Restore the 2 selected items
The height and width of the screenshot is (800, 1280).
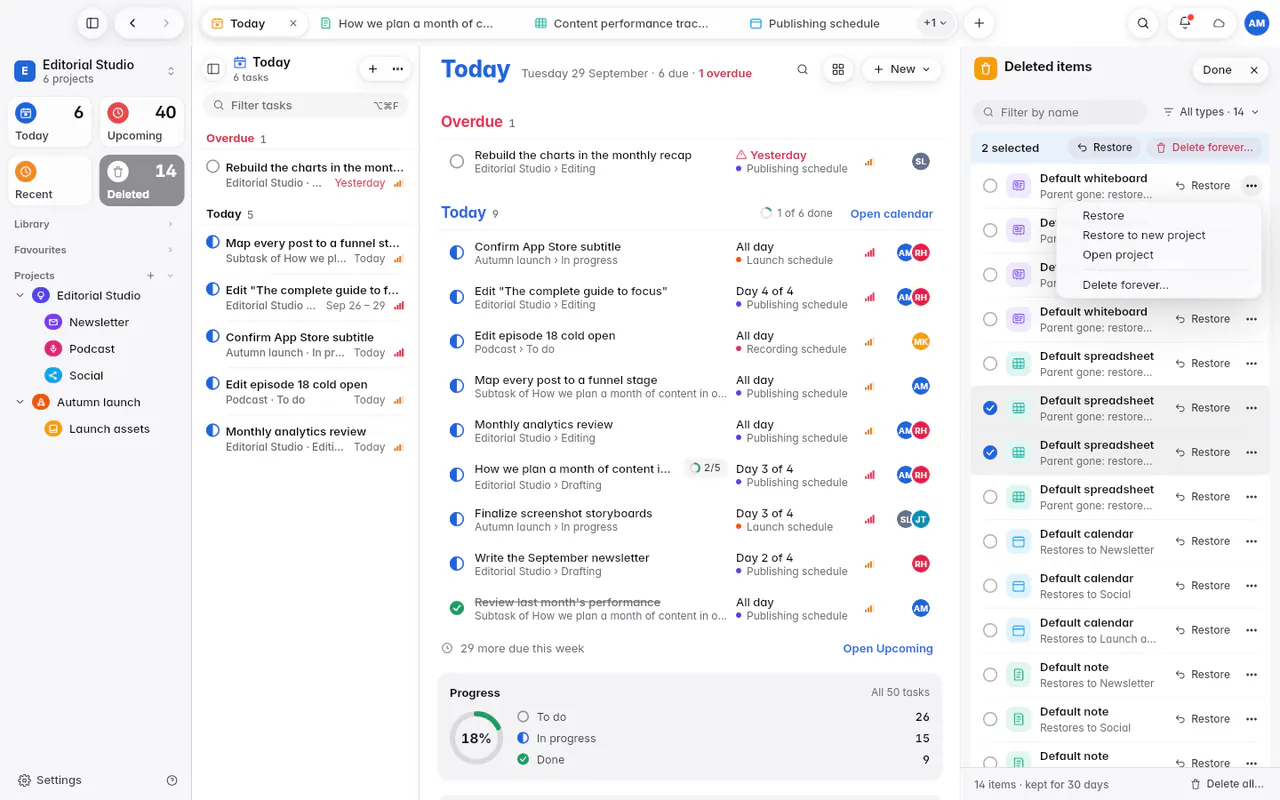click(1104, 148)
